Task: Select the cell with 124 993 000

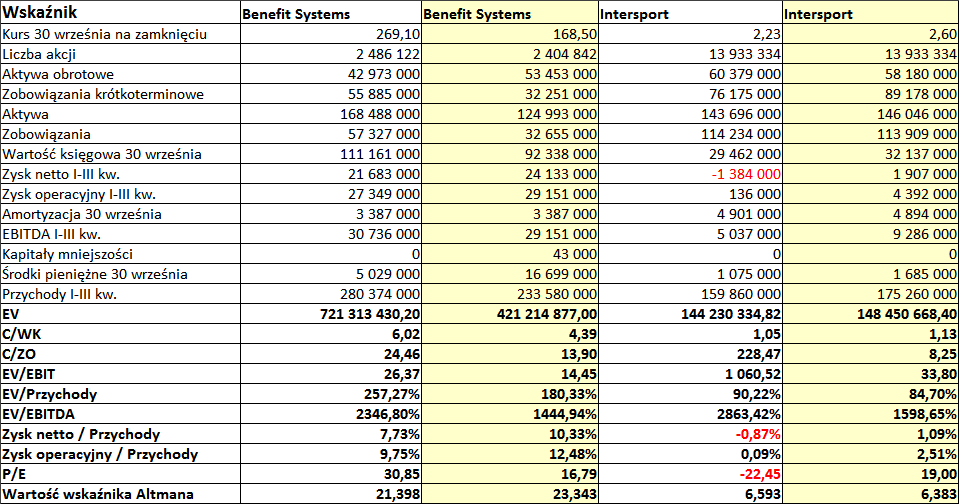Action: pos(510,114)
